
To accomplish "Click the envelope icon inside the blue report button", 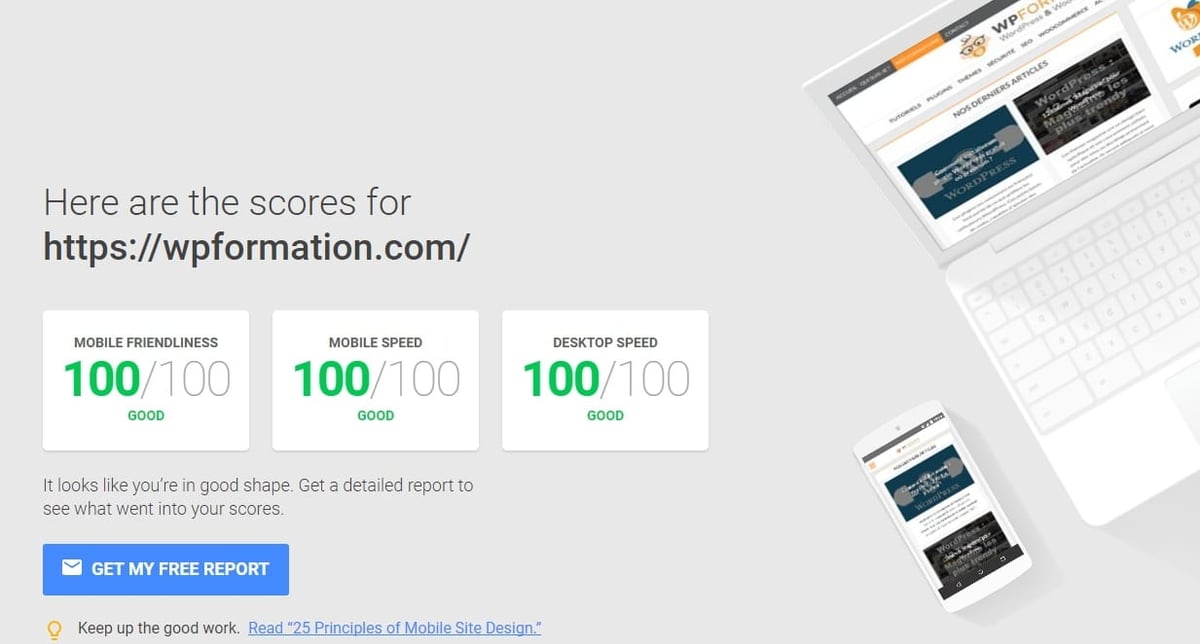I will (x=71, y=568).
